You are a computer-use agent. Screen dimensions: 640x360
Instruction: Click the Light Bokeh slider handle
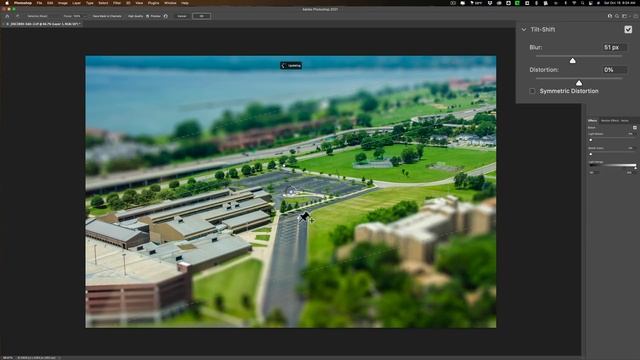pos(591,140)
